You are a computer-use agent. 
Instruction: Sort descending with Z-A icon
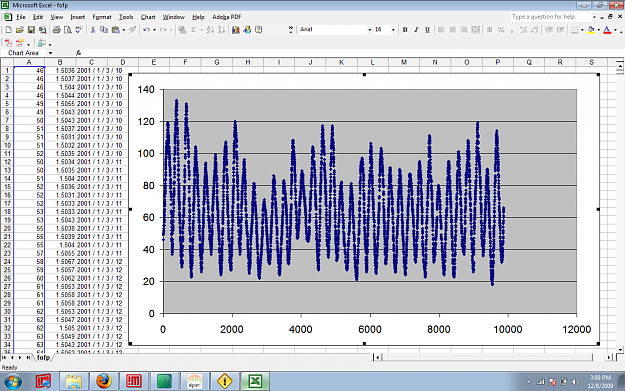tap(222, 30)
